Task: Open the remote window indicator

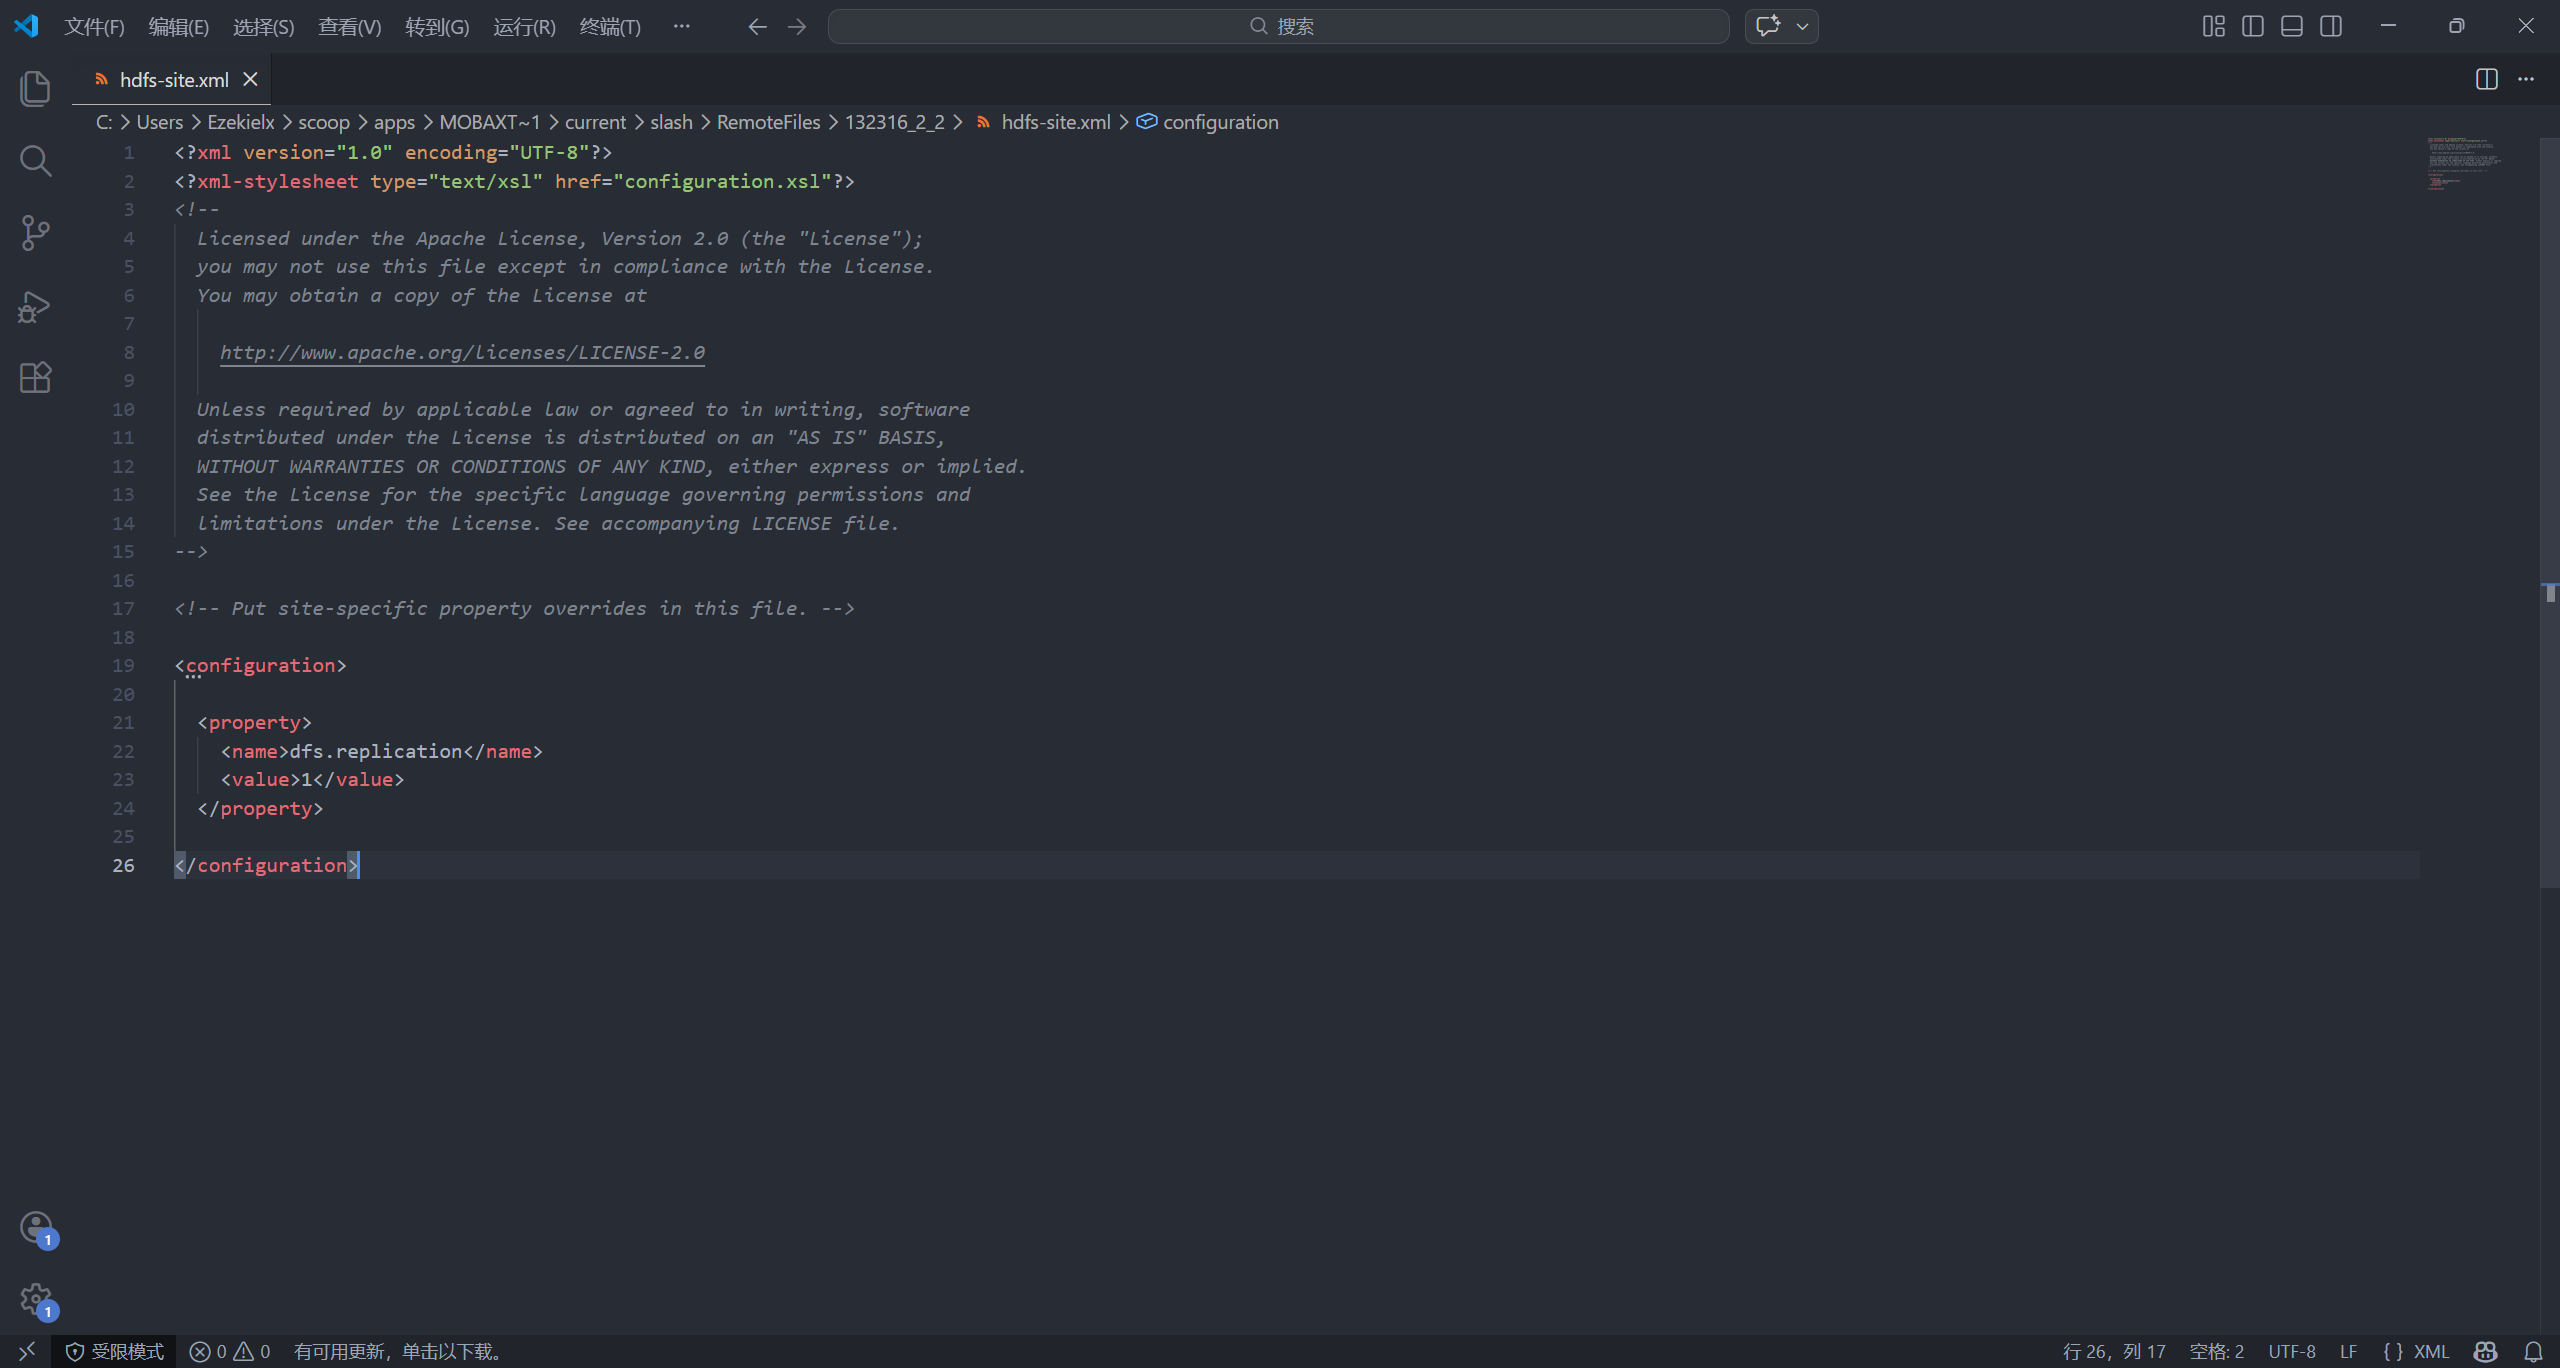Action: (x=26, y=1351)
